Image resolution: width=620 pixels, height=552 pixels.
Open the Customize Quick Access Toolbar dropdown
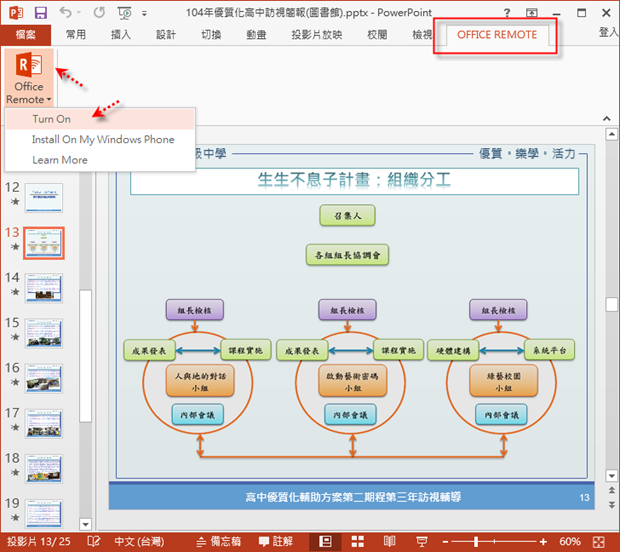[x=144, y=14]
